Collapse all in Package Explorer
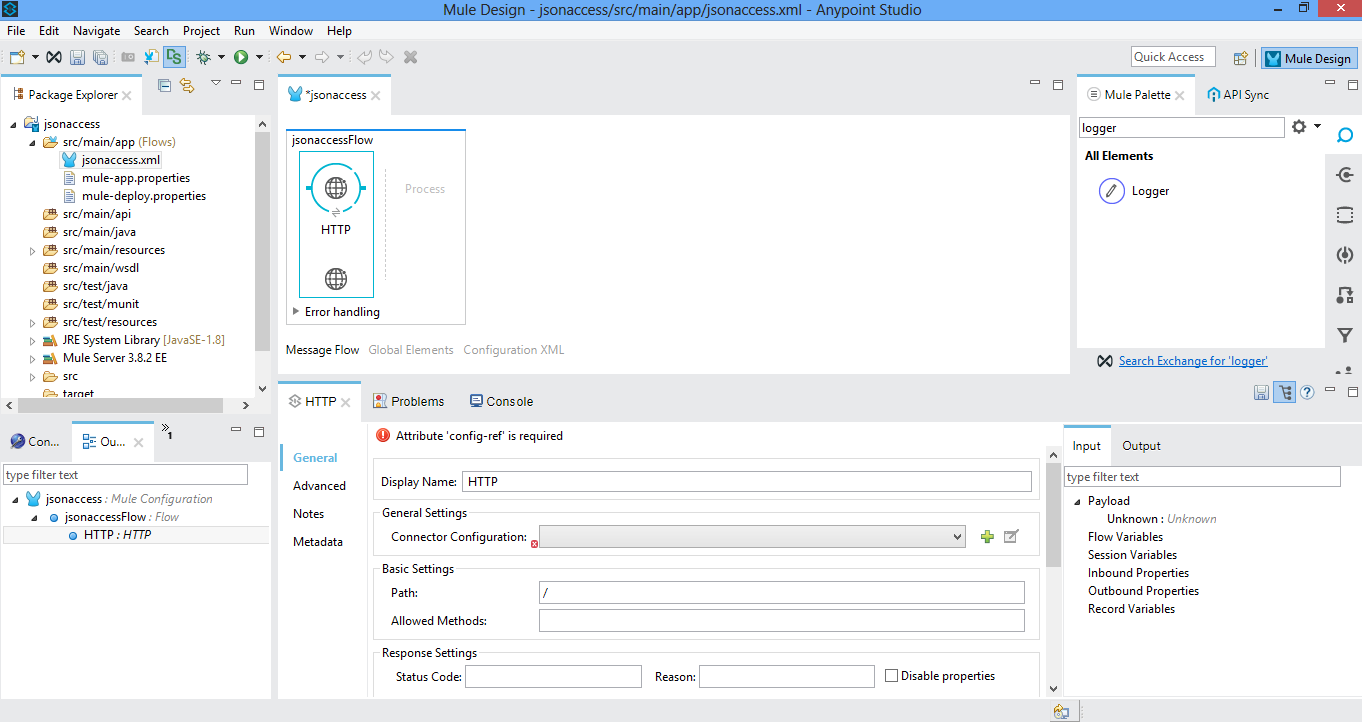Screen dimensions: 1362x722 [165, 86]
